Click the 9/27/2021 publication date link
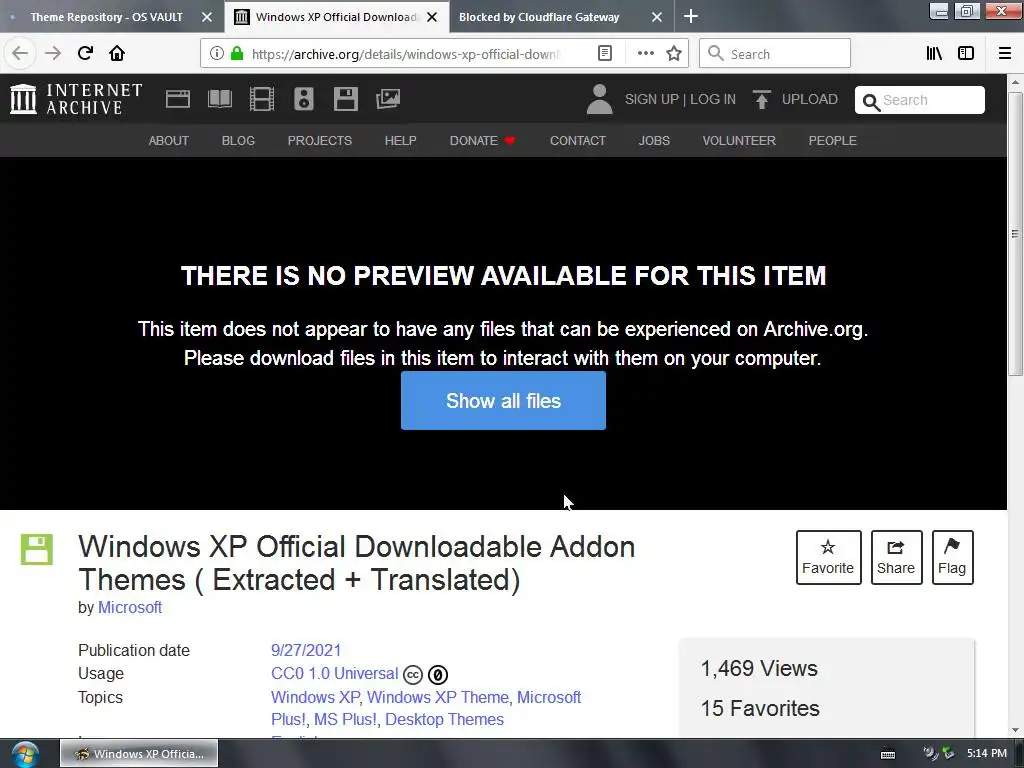This screenshot has height=768, width=1024. point(306,650)
